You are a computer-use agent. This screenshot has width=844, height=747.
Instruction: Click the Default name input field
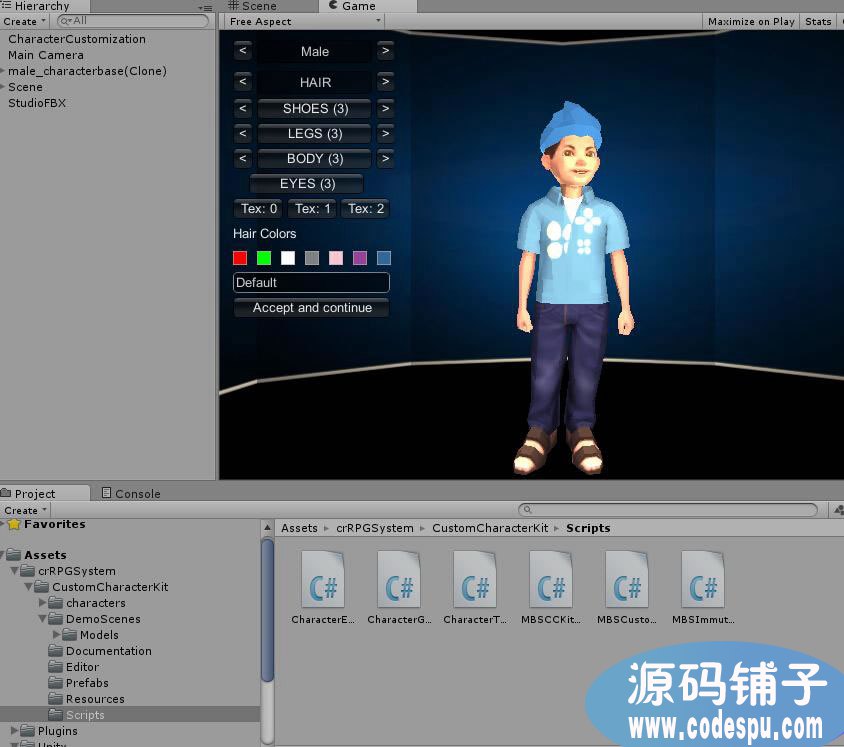312,283
